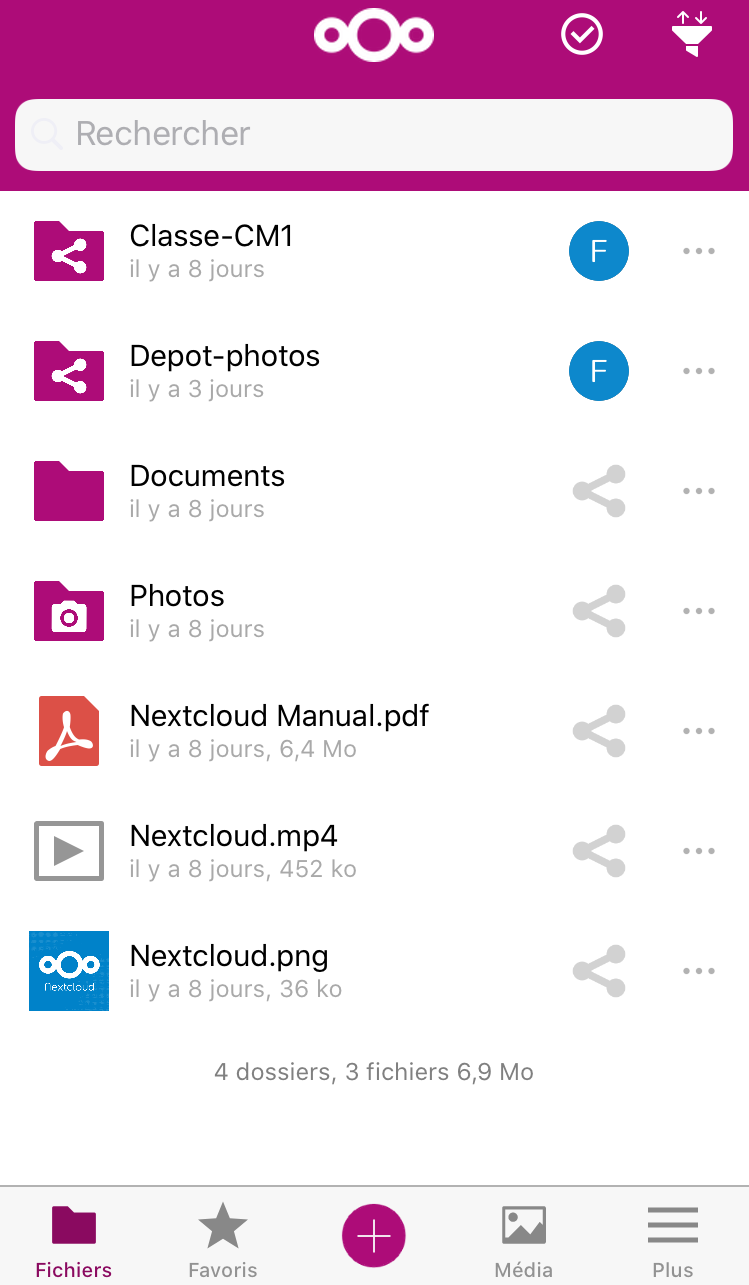
Task: Tap the Nextcloud logo in the header
Action: [x=374, y=35]
